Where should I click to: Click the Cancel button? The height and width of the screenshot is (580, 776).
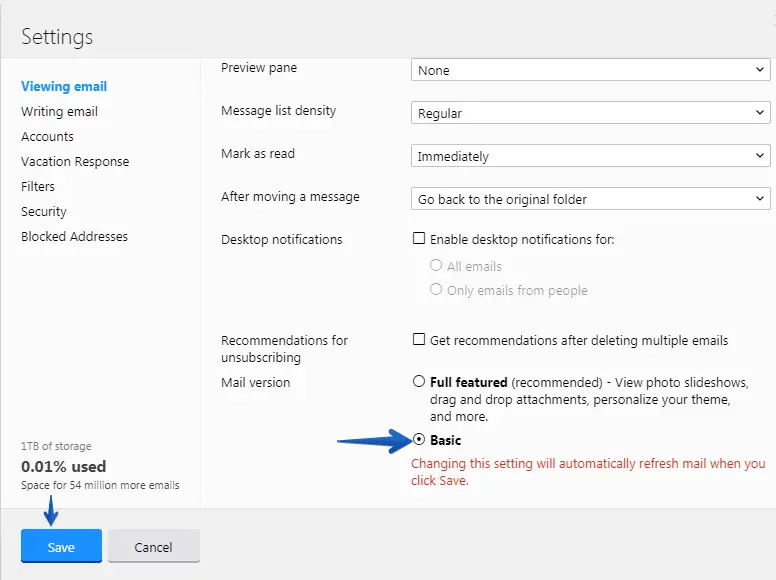pos(153,547)
